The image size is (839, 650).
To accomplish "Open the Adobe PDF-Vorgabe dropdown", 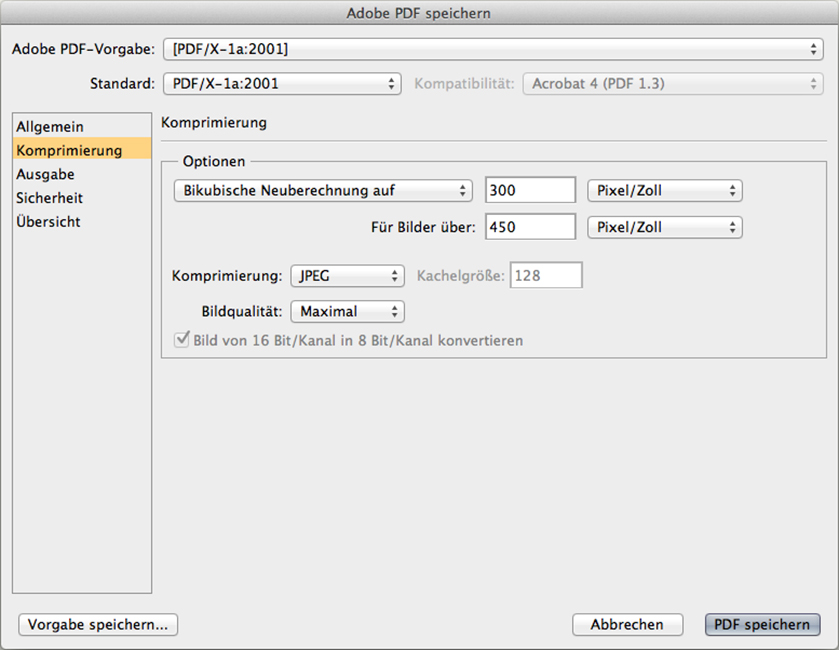I will click(493, 49).
